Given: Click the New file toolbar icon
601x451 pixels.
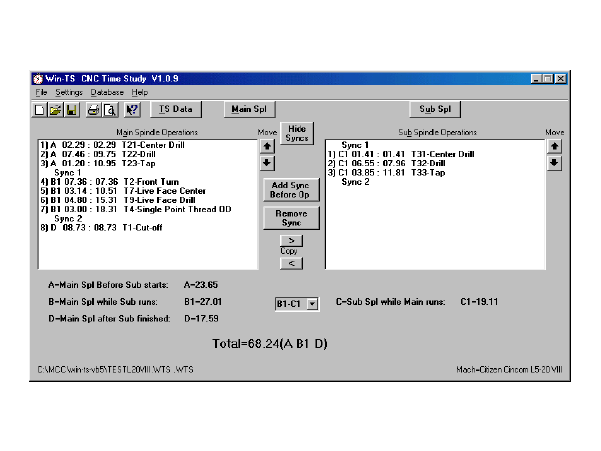Looking at the screenshot, I should [39, 109].
